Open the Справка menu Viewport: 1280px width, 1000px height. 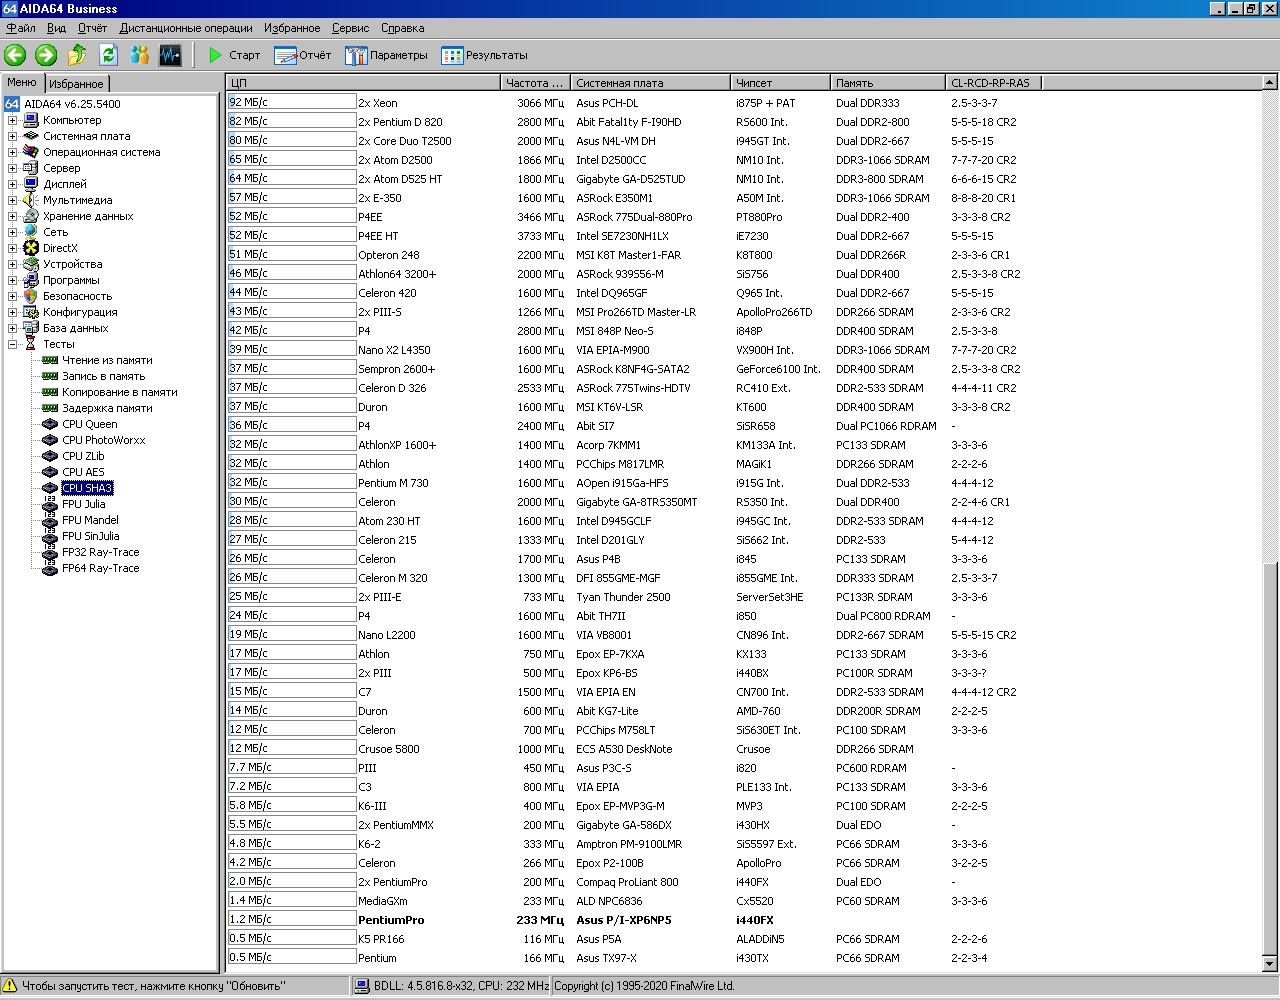402,28
